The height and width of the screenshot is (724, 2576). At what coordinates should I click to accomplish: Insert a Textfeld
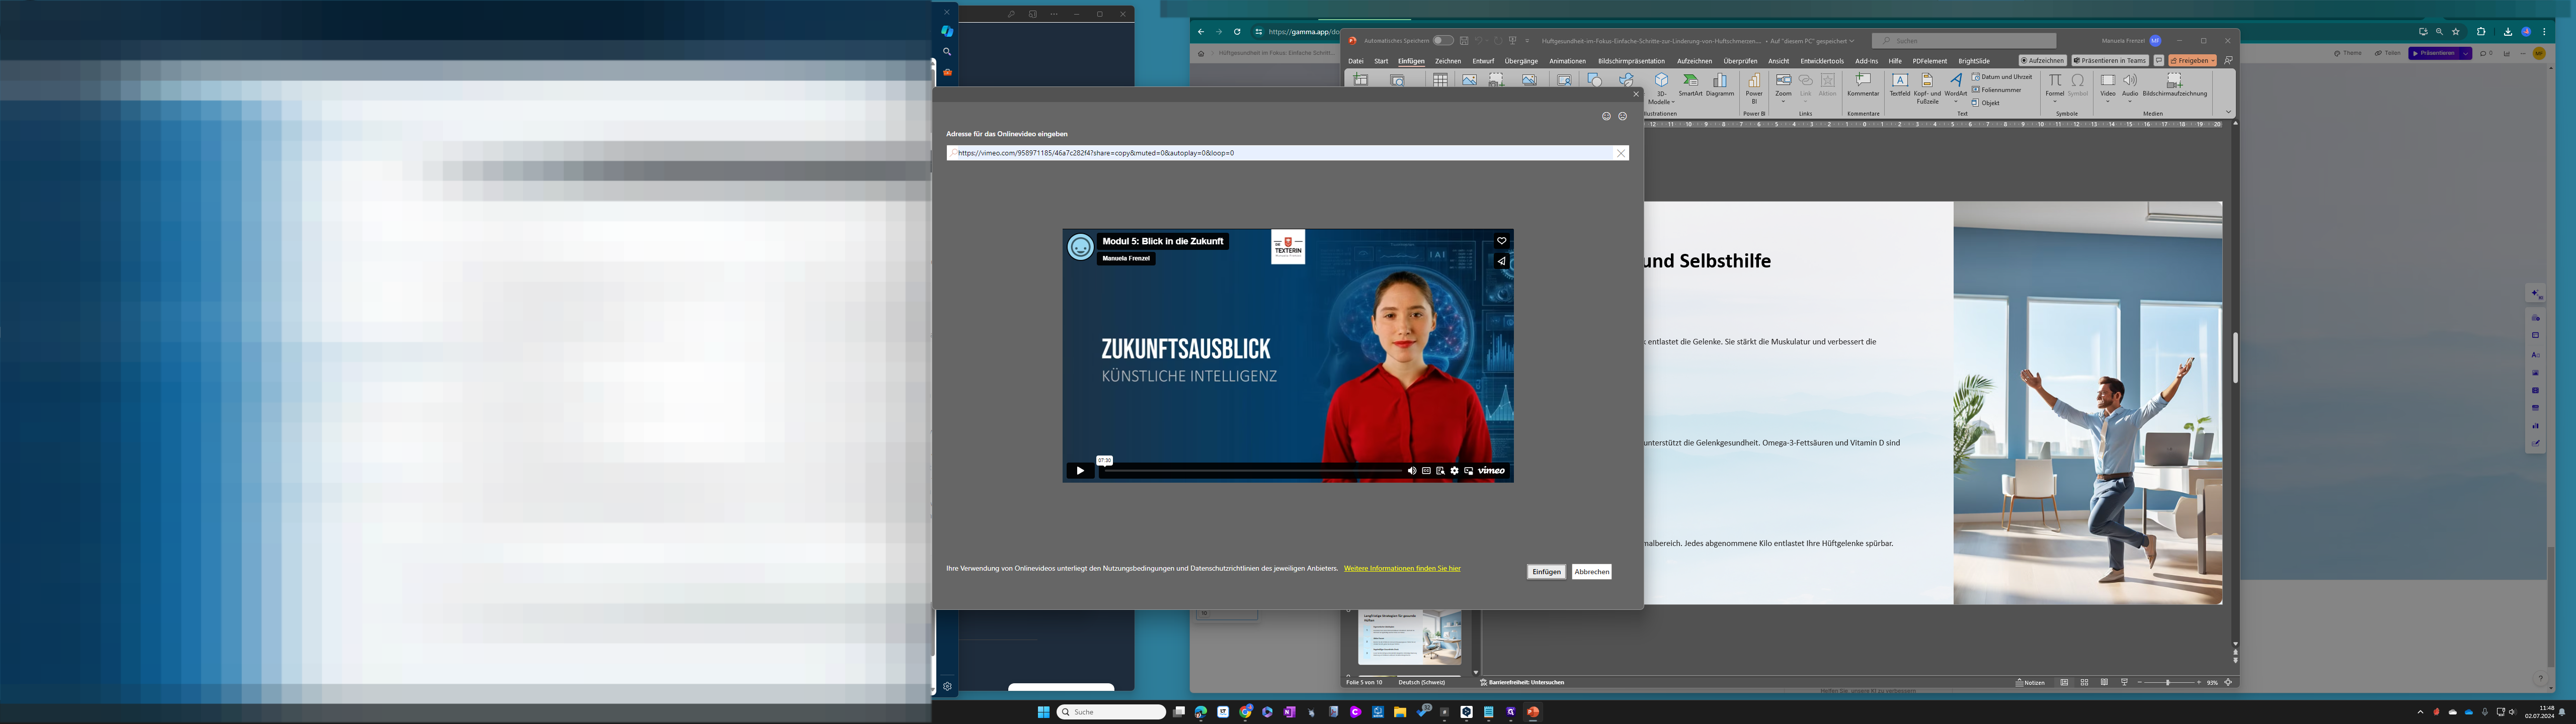[1899, 85]
